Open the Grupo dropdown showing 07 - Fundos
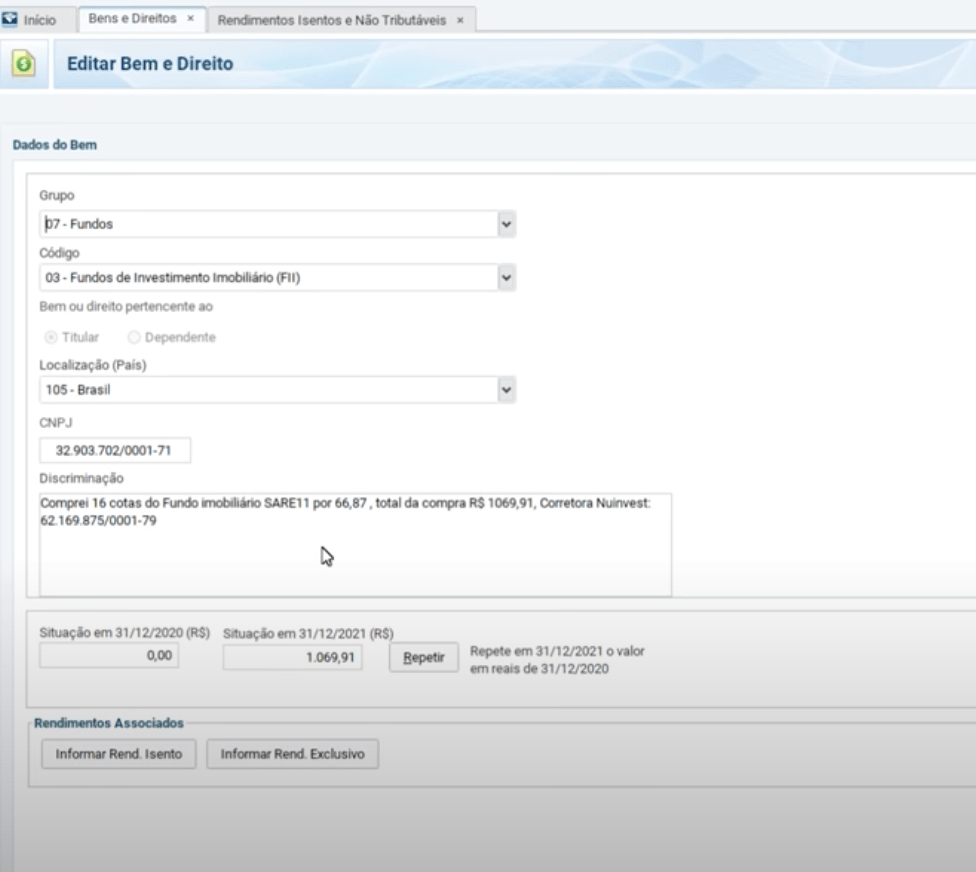The image size is (976, 872). click(506, 224)
